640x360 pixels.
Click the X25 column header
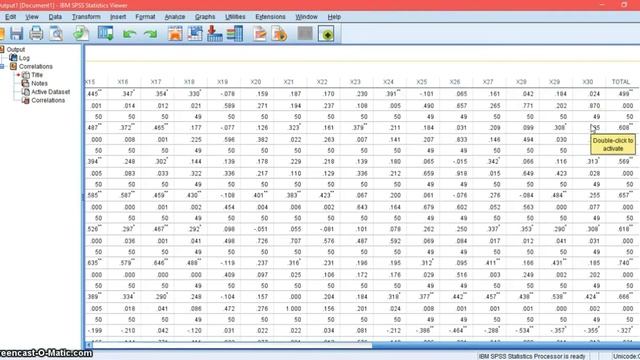(422, 82)
